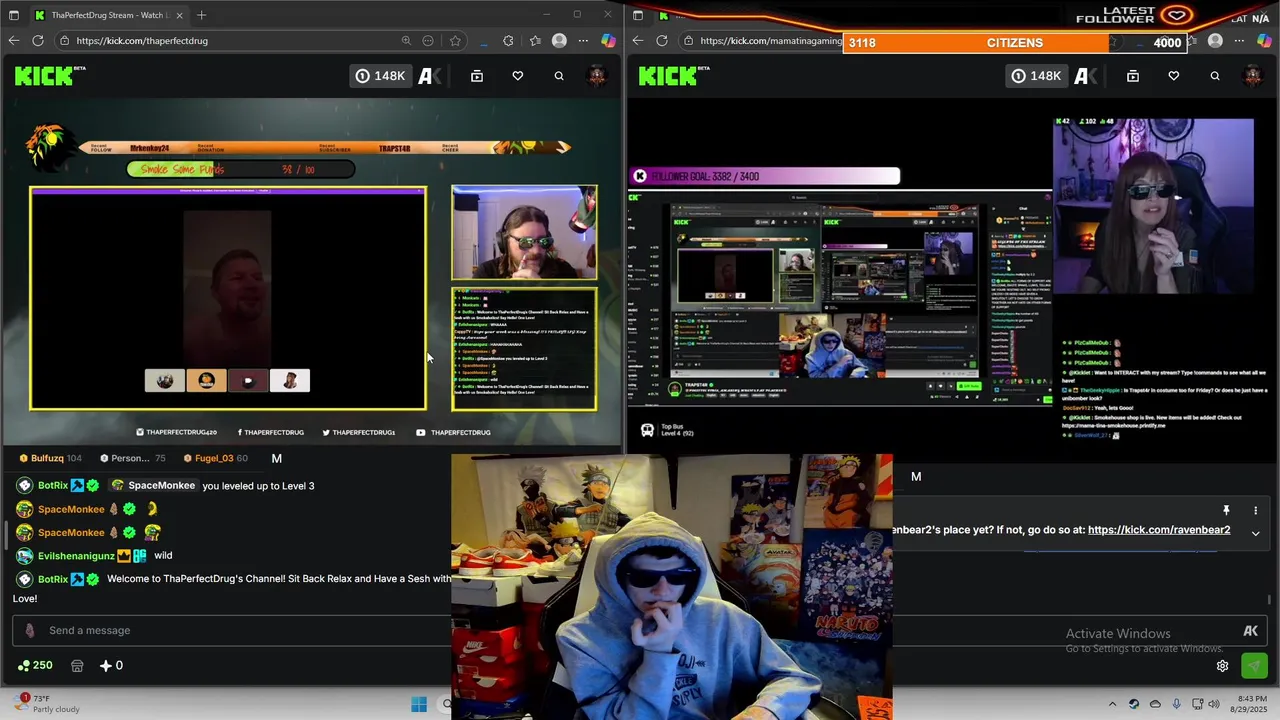Go back in the right browser window
The width and height of the screenshot is (1280, 720).
coord(637,41)
